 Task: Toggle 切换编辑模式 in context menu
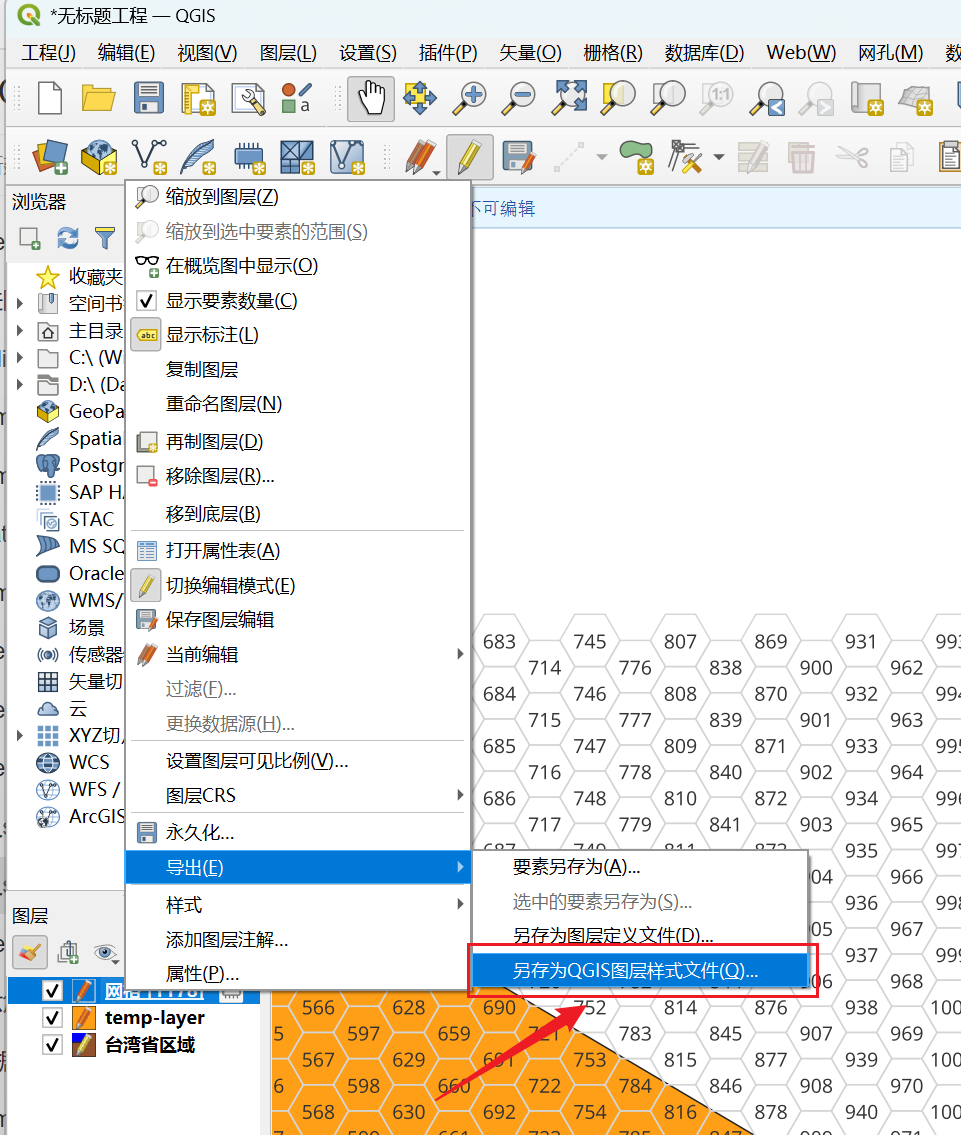pos(298,586)
